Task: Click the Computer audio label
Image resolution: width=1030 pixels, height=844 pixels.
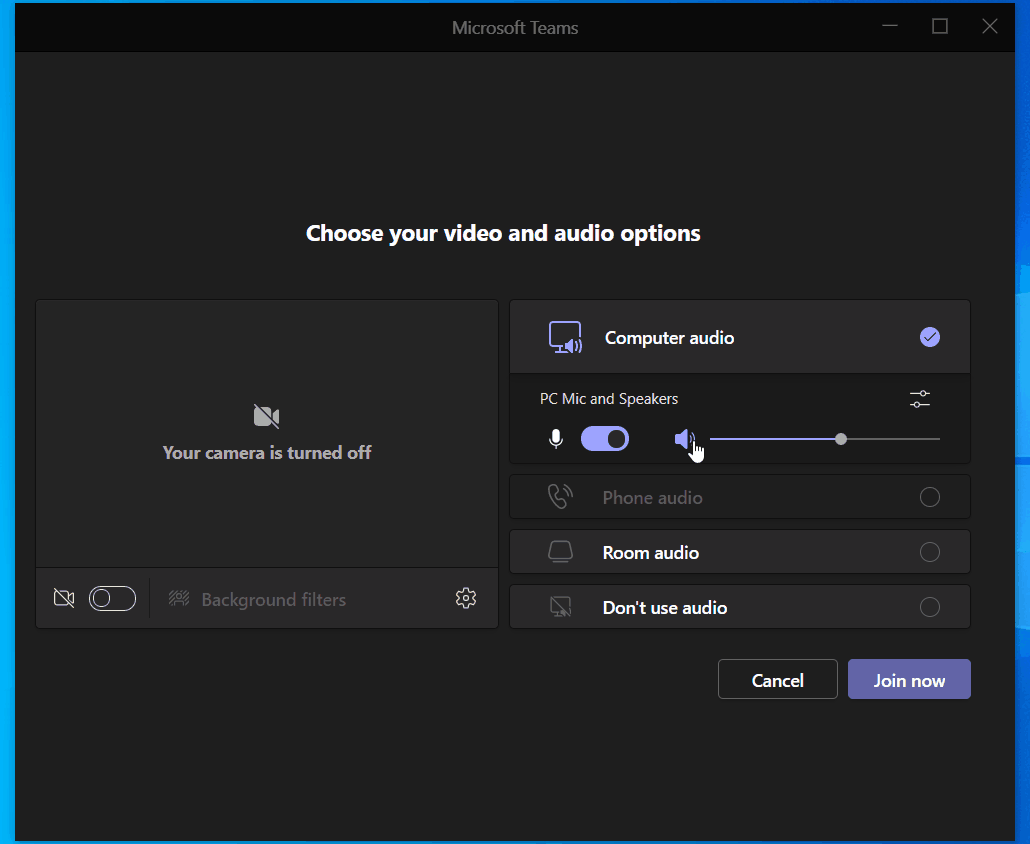Action: [669, 338]
